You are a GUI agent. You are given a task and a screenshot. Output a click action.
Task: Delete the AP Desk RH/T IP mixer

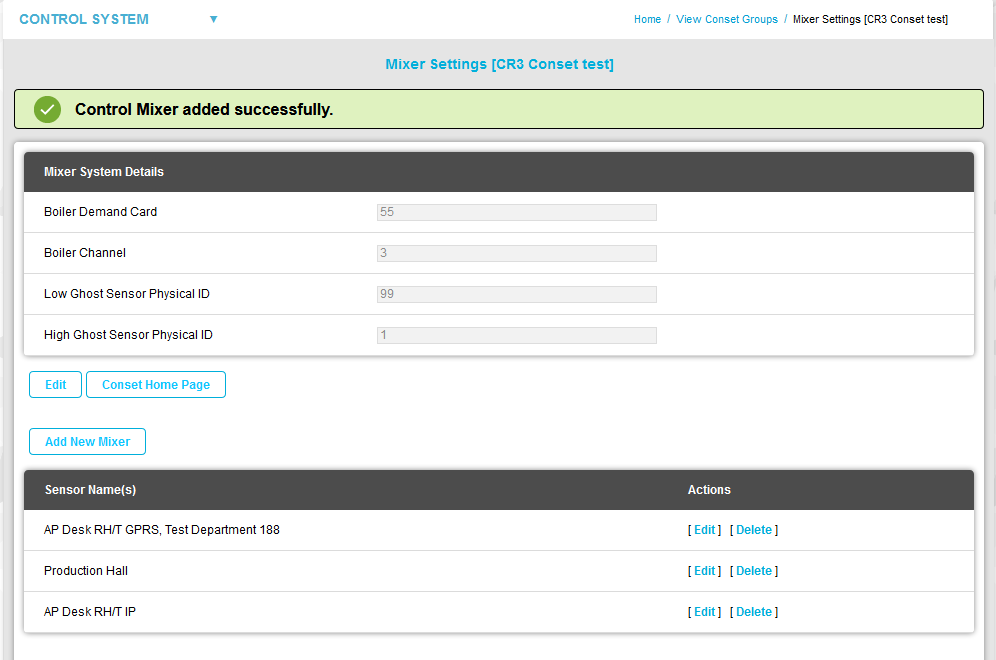(753, 612)
